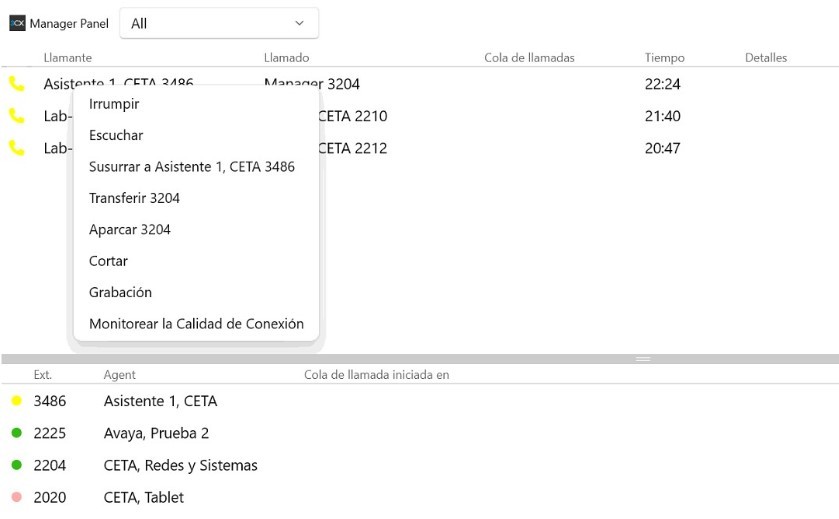Screen dimensions: 839x519
Task: Select Susurrar a Asistente 1, CETA 3486
Action: (192, 167)
